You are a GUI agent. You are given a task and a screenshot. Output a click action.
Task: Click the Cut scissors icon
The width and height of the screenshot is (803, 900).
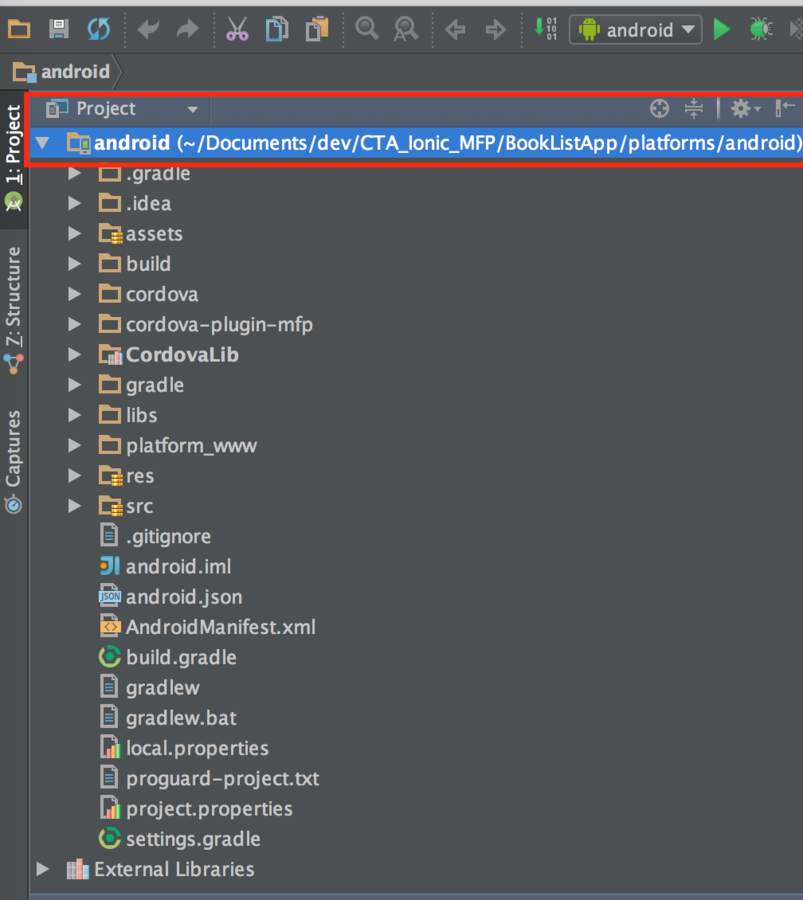pyautogui.click(x=237, y=29)
